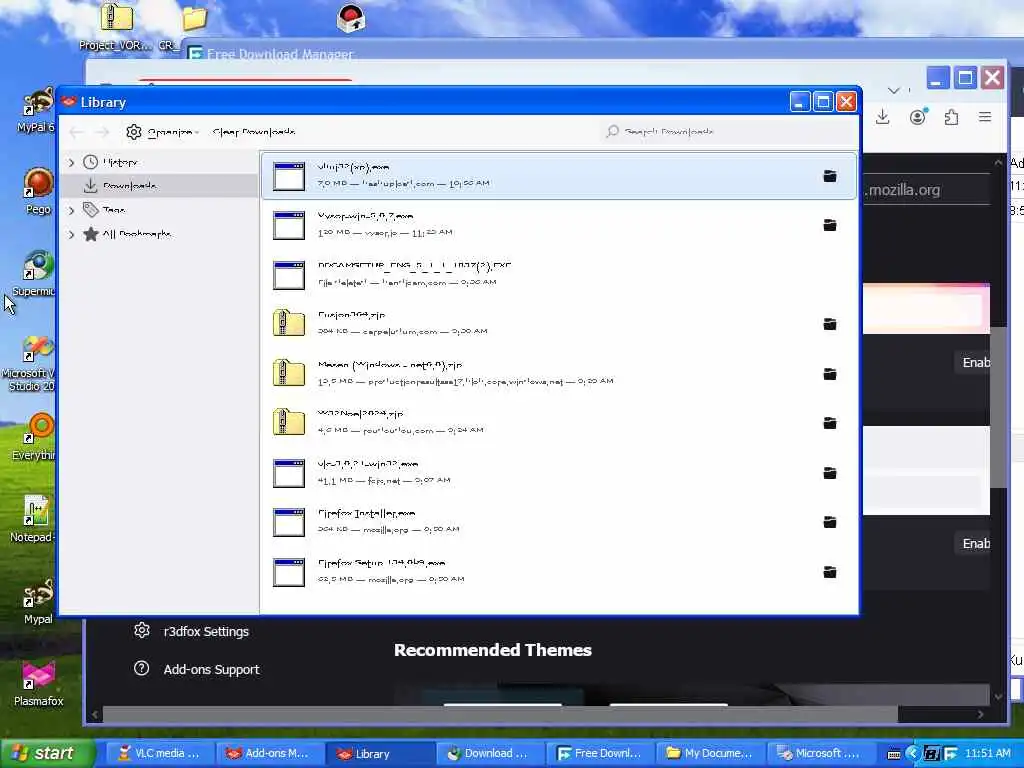Switch to the Download taskbar button
This screenshot has width=1024, height=768.
click(488, 754)
